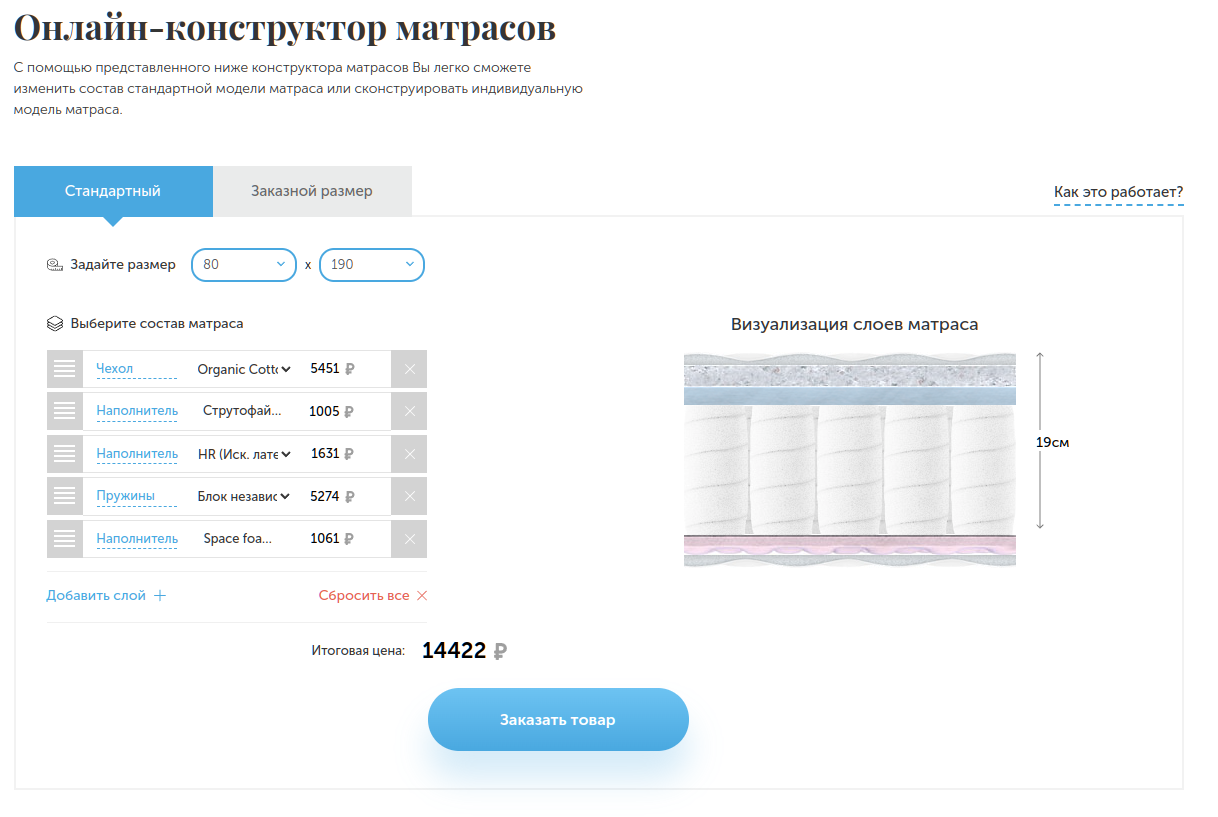This screenshot has height=817, width=1218.
Task: Delete the Space foam layer
Action: [x=409, y=539]
